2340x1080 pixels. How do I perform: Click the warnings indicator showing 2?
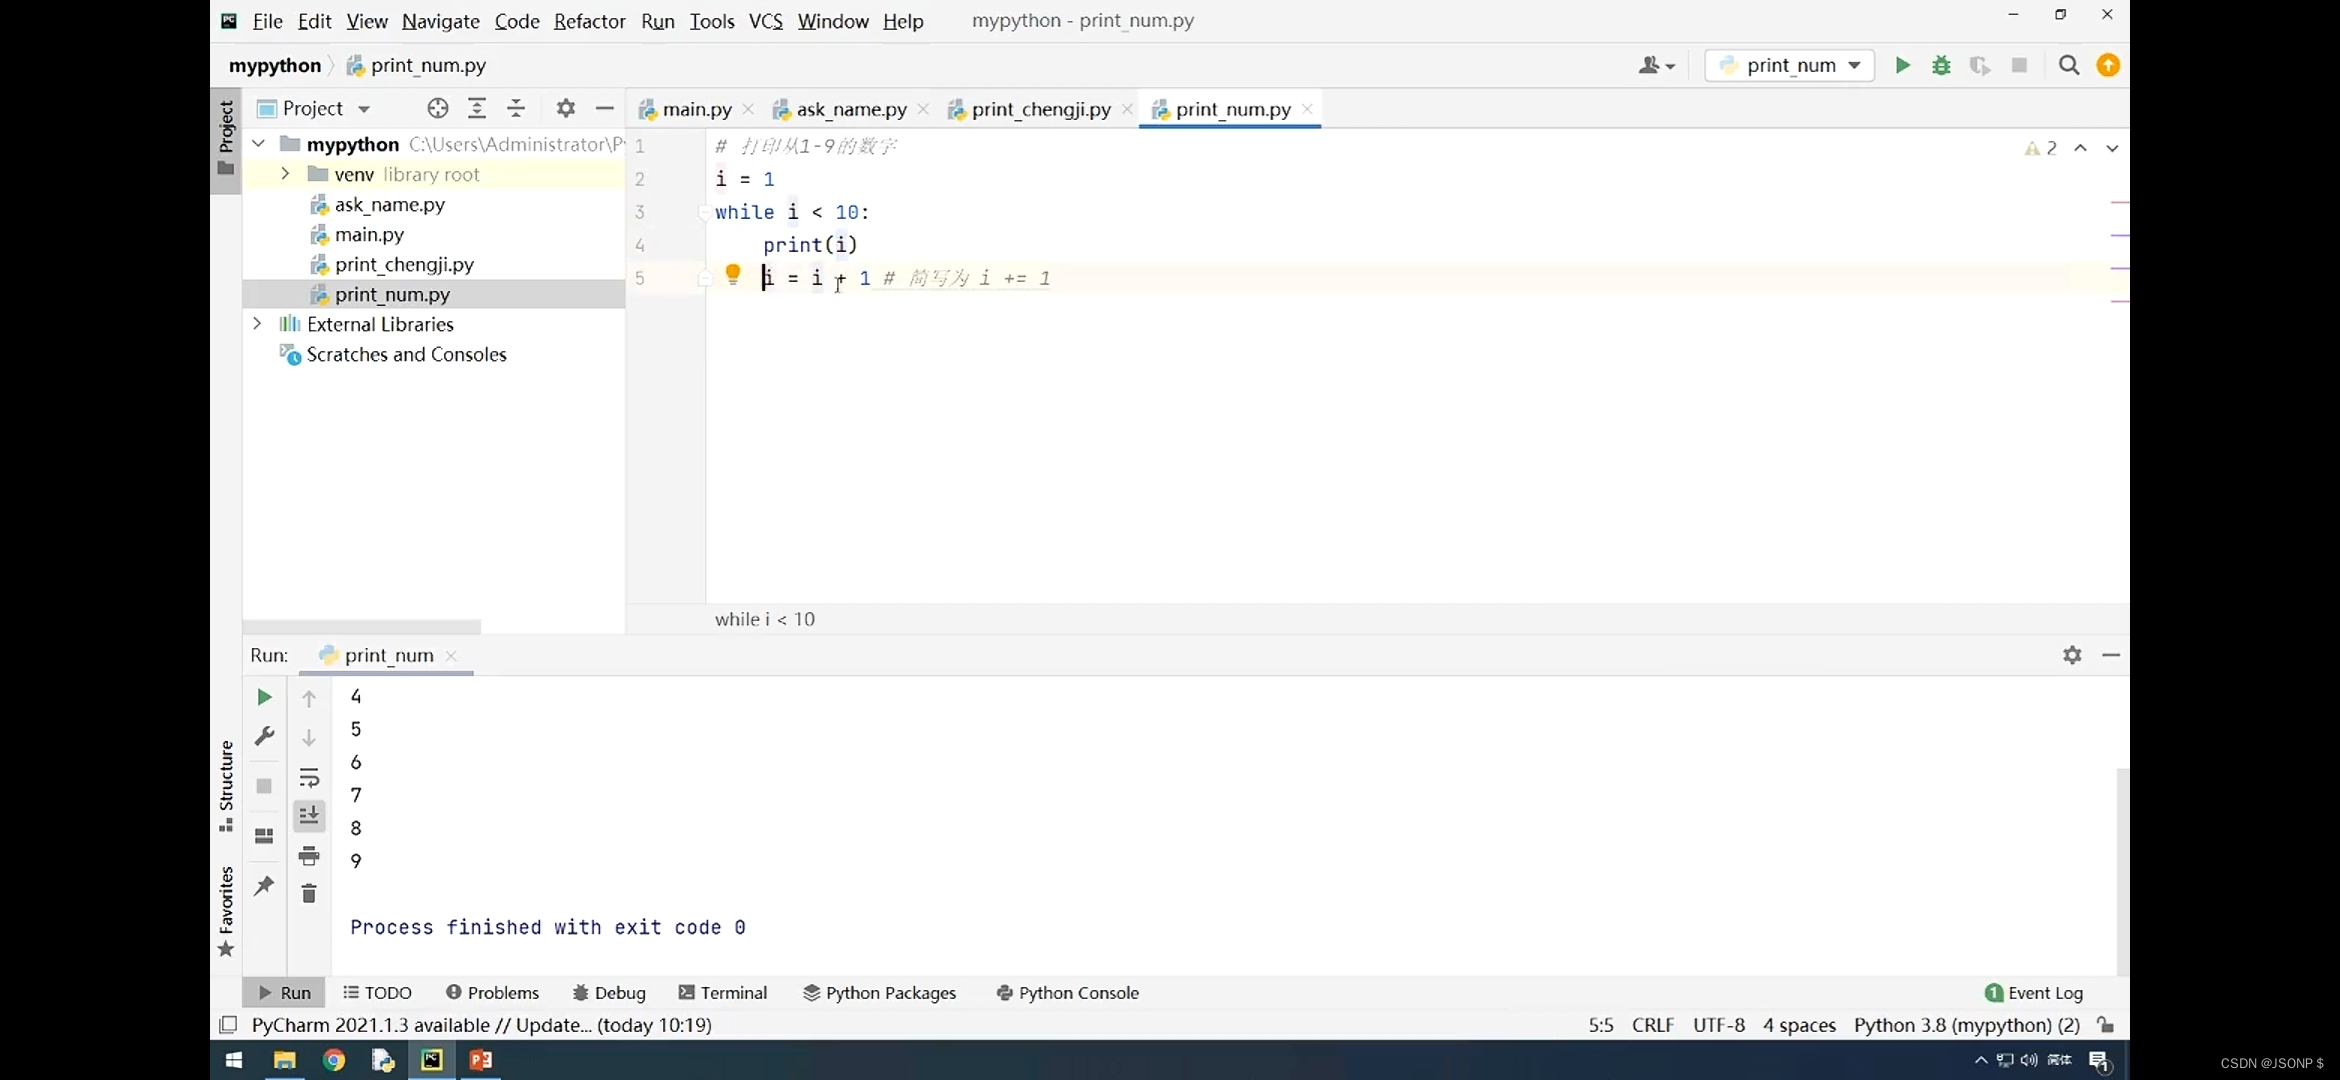coord(2040,148)
